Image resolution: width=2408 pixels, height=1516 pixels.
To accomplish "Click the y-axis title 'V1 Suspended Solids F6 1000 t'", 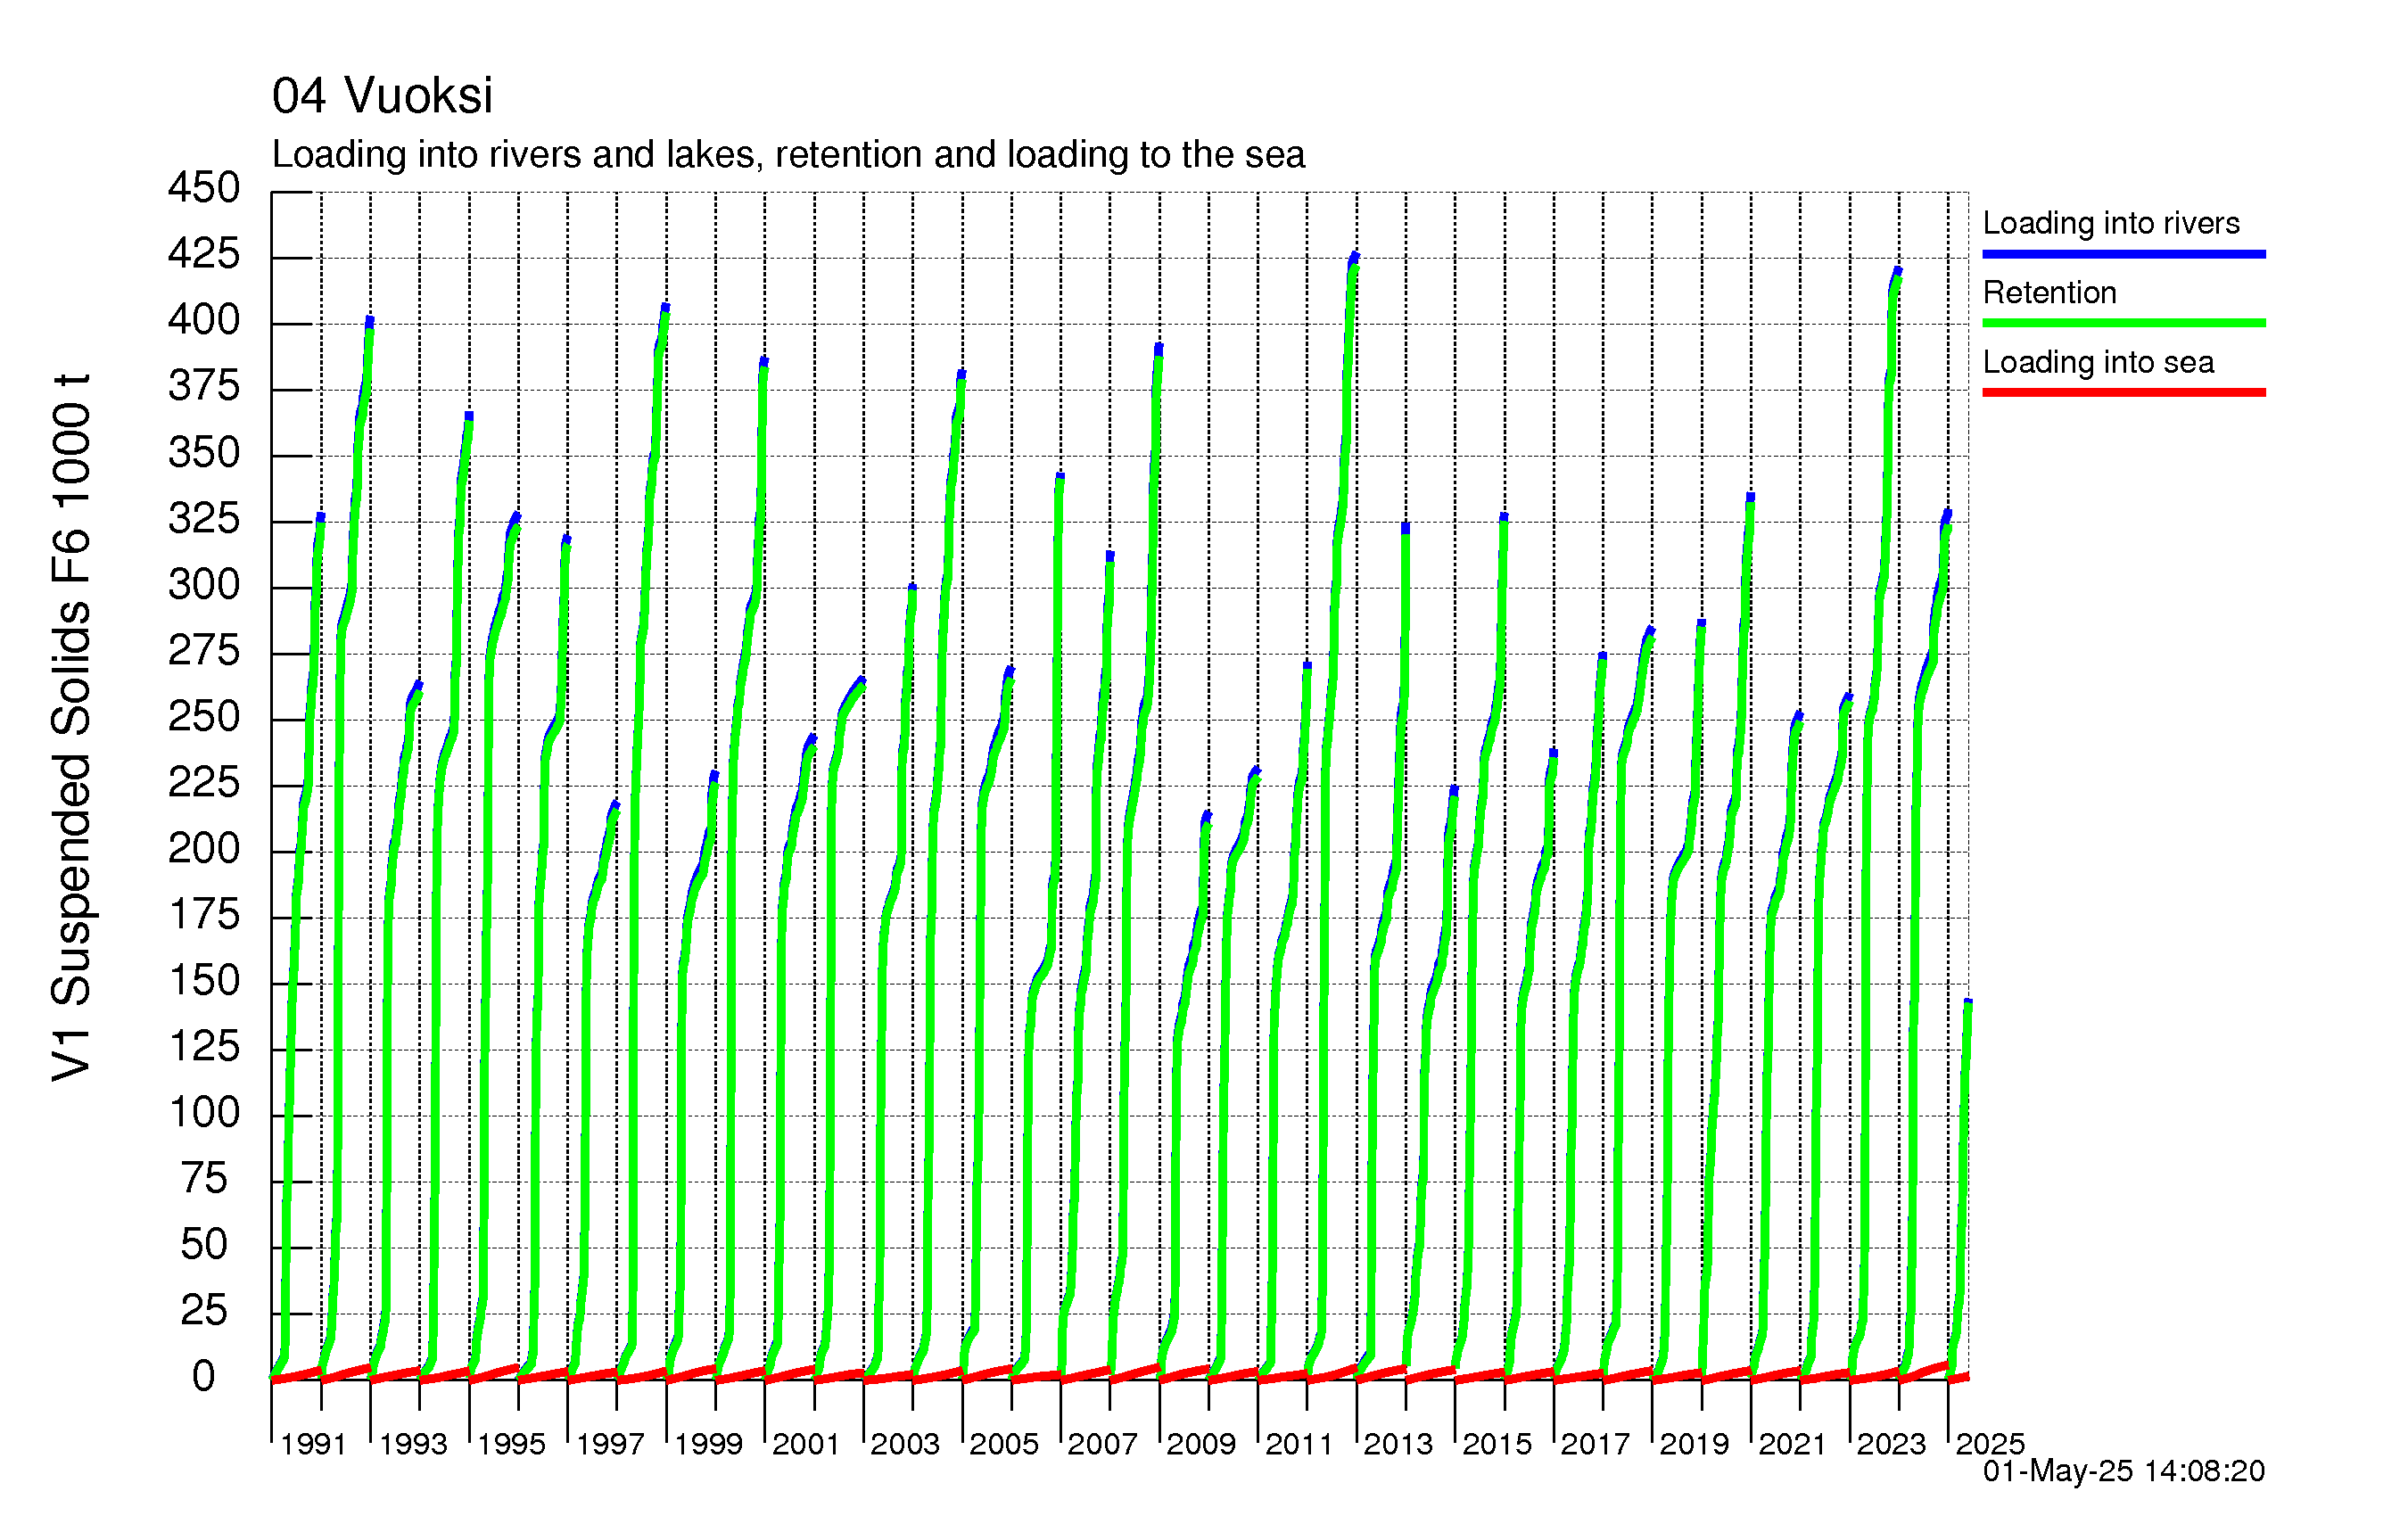I will pos(71,727).
